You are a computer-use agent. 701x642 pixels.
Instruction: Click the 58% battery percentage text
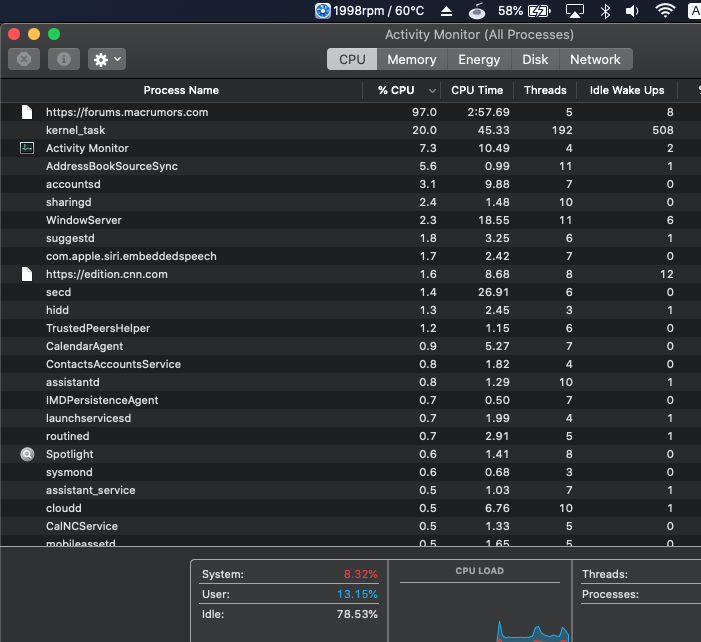click(x=510, y=11)
